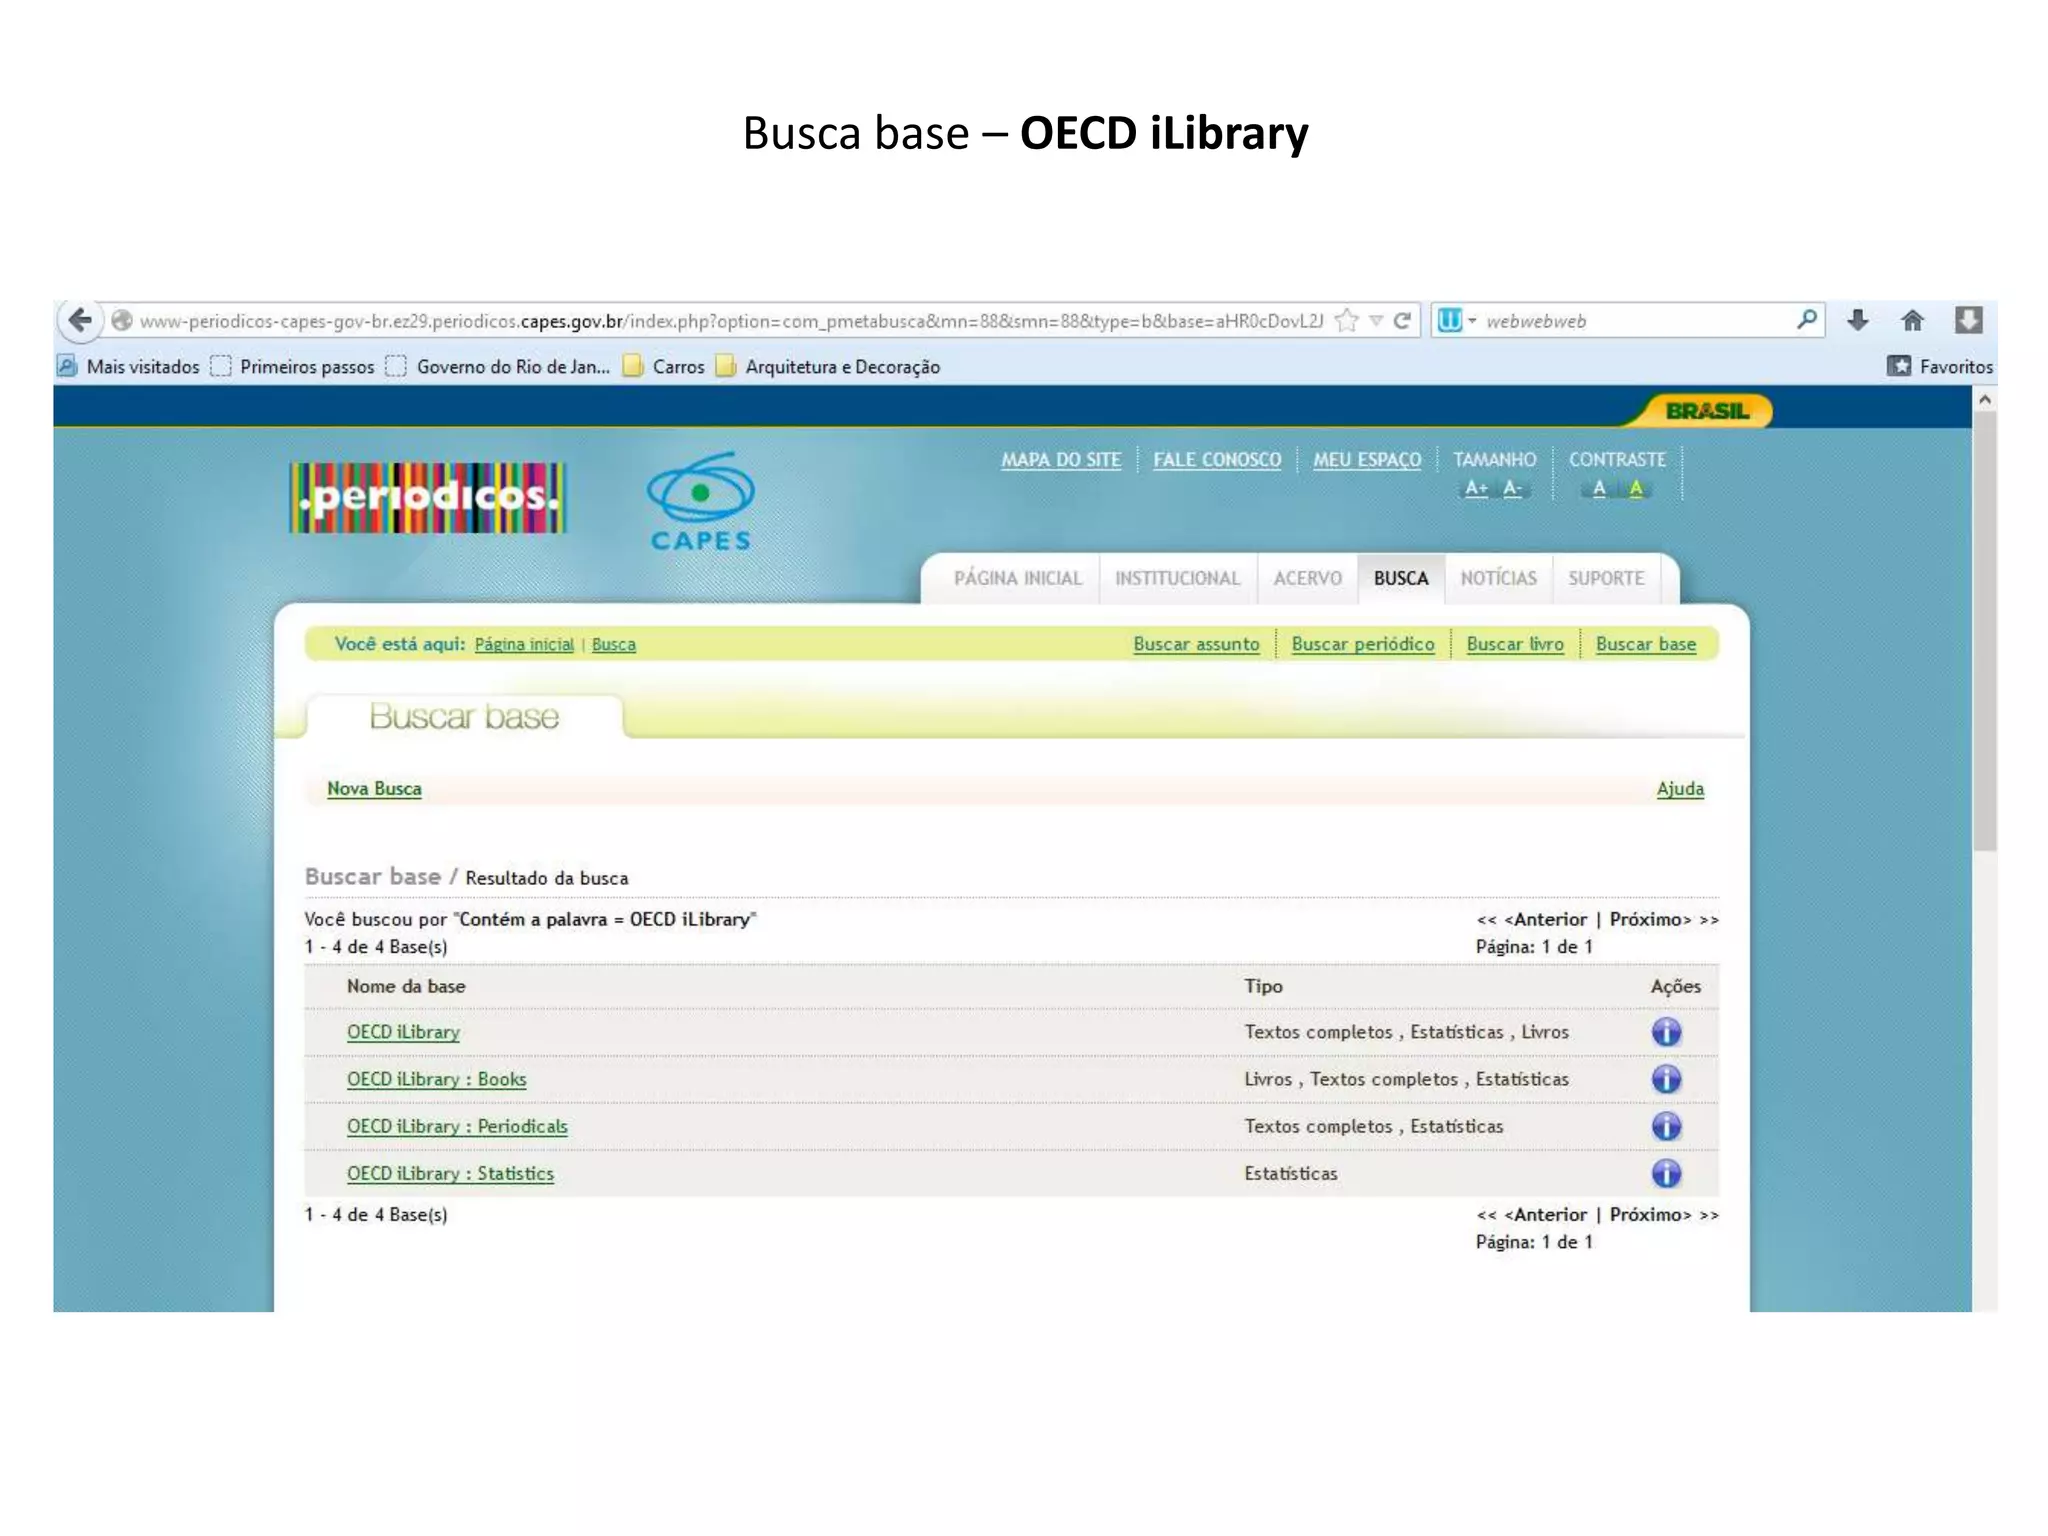Switch to INSTITUCIONAL tab
2048x1536 pixels.
click(1177, 579)
